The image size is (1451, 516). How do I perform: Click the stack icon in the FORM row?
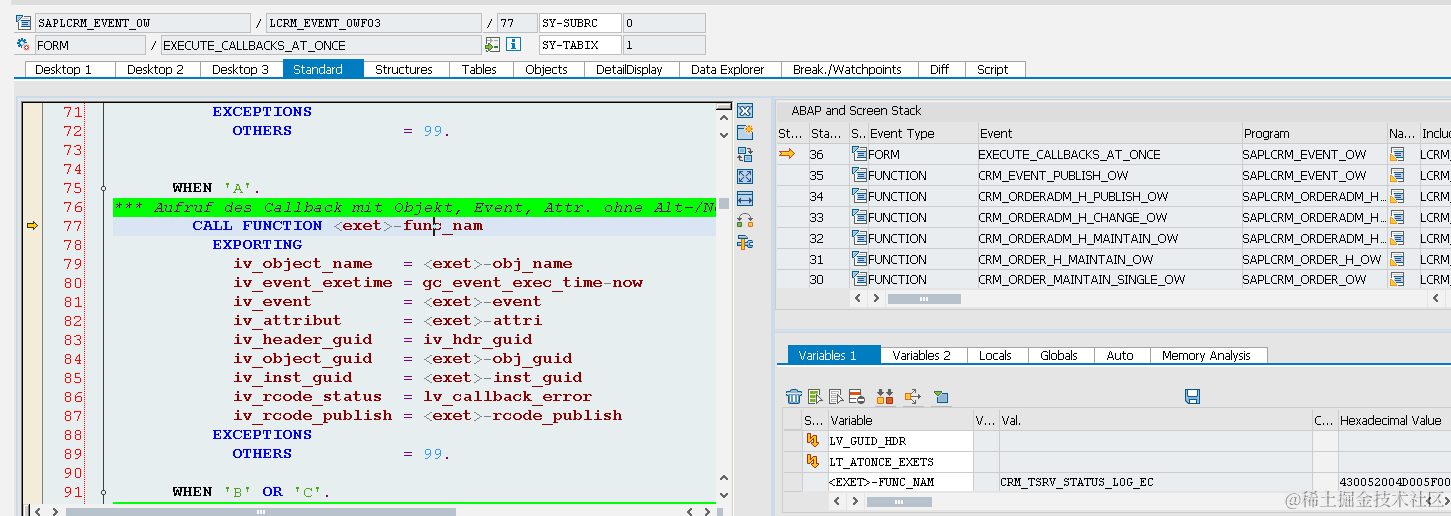(x=859, y=154)
